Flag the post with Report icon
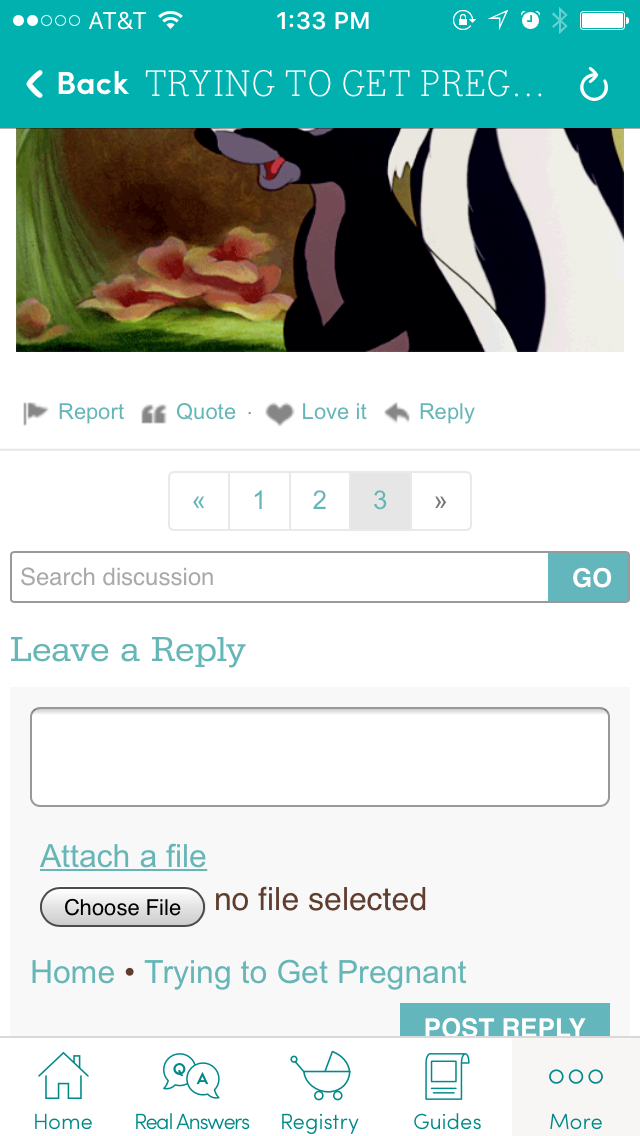 (35, 413)
